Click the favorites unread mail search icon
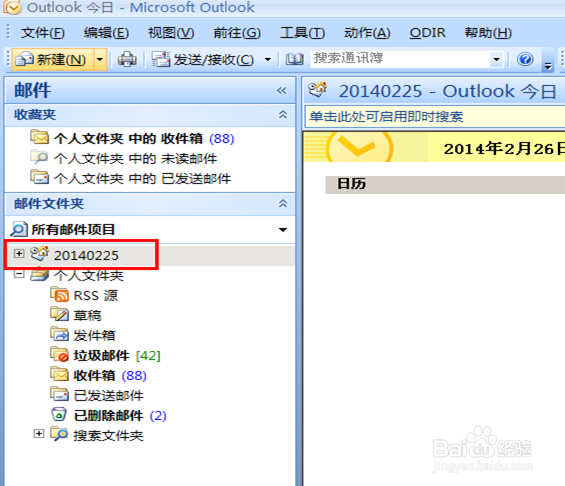This screenshot has height=486, width=565. [40, 157]
